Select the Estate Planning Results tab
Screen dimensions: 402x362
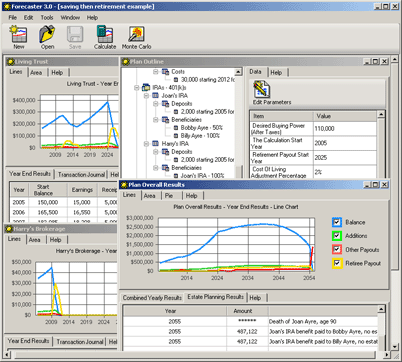click(x=215, y=297)
